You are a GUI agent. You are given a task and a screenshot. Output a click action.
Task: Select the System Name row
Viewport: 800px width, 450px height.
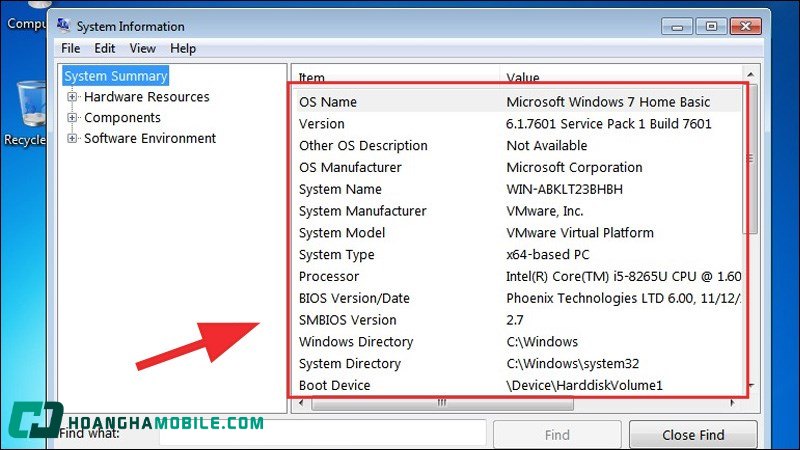point(517,189)
